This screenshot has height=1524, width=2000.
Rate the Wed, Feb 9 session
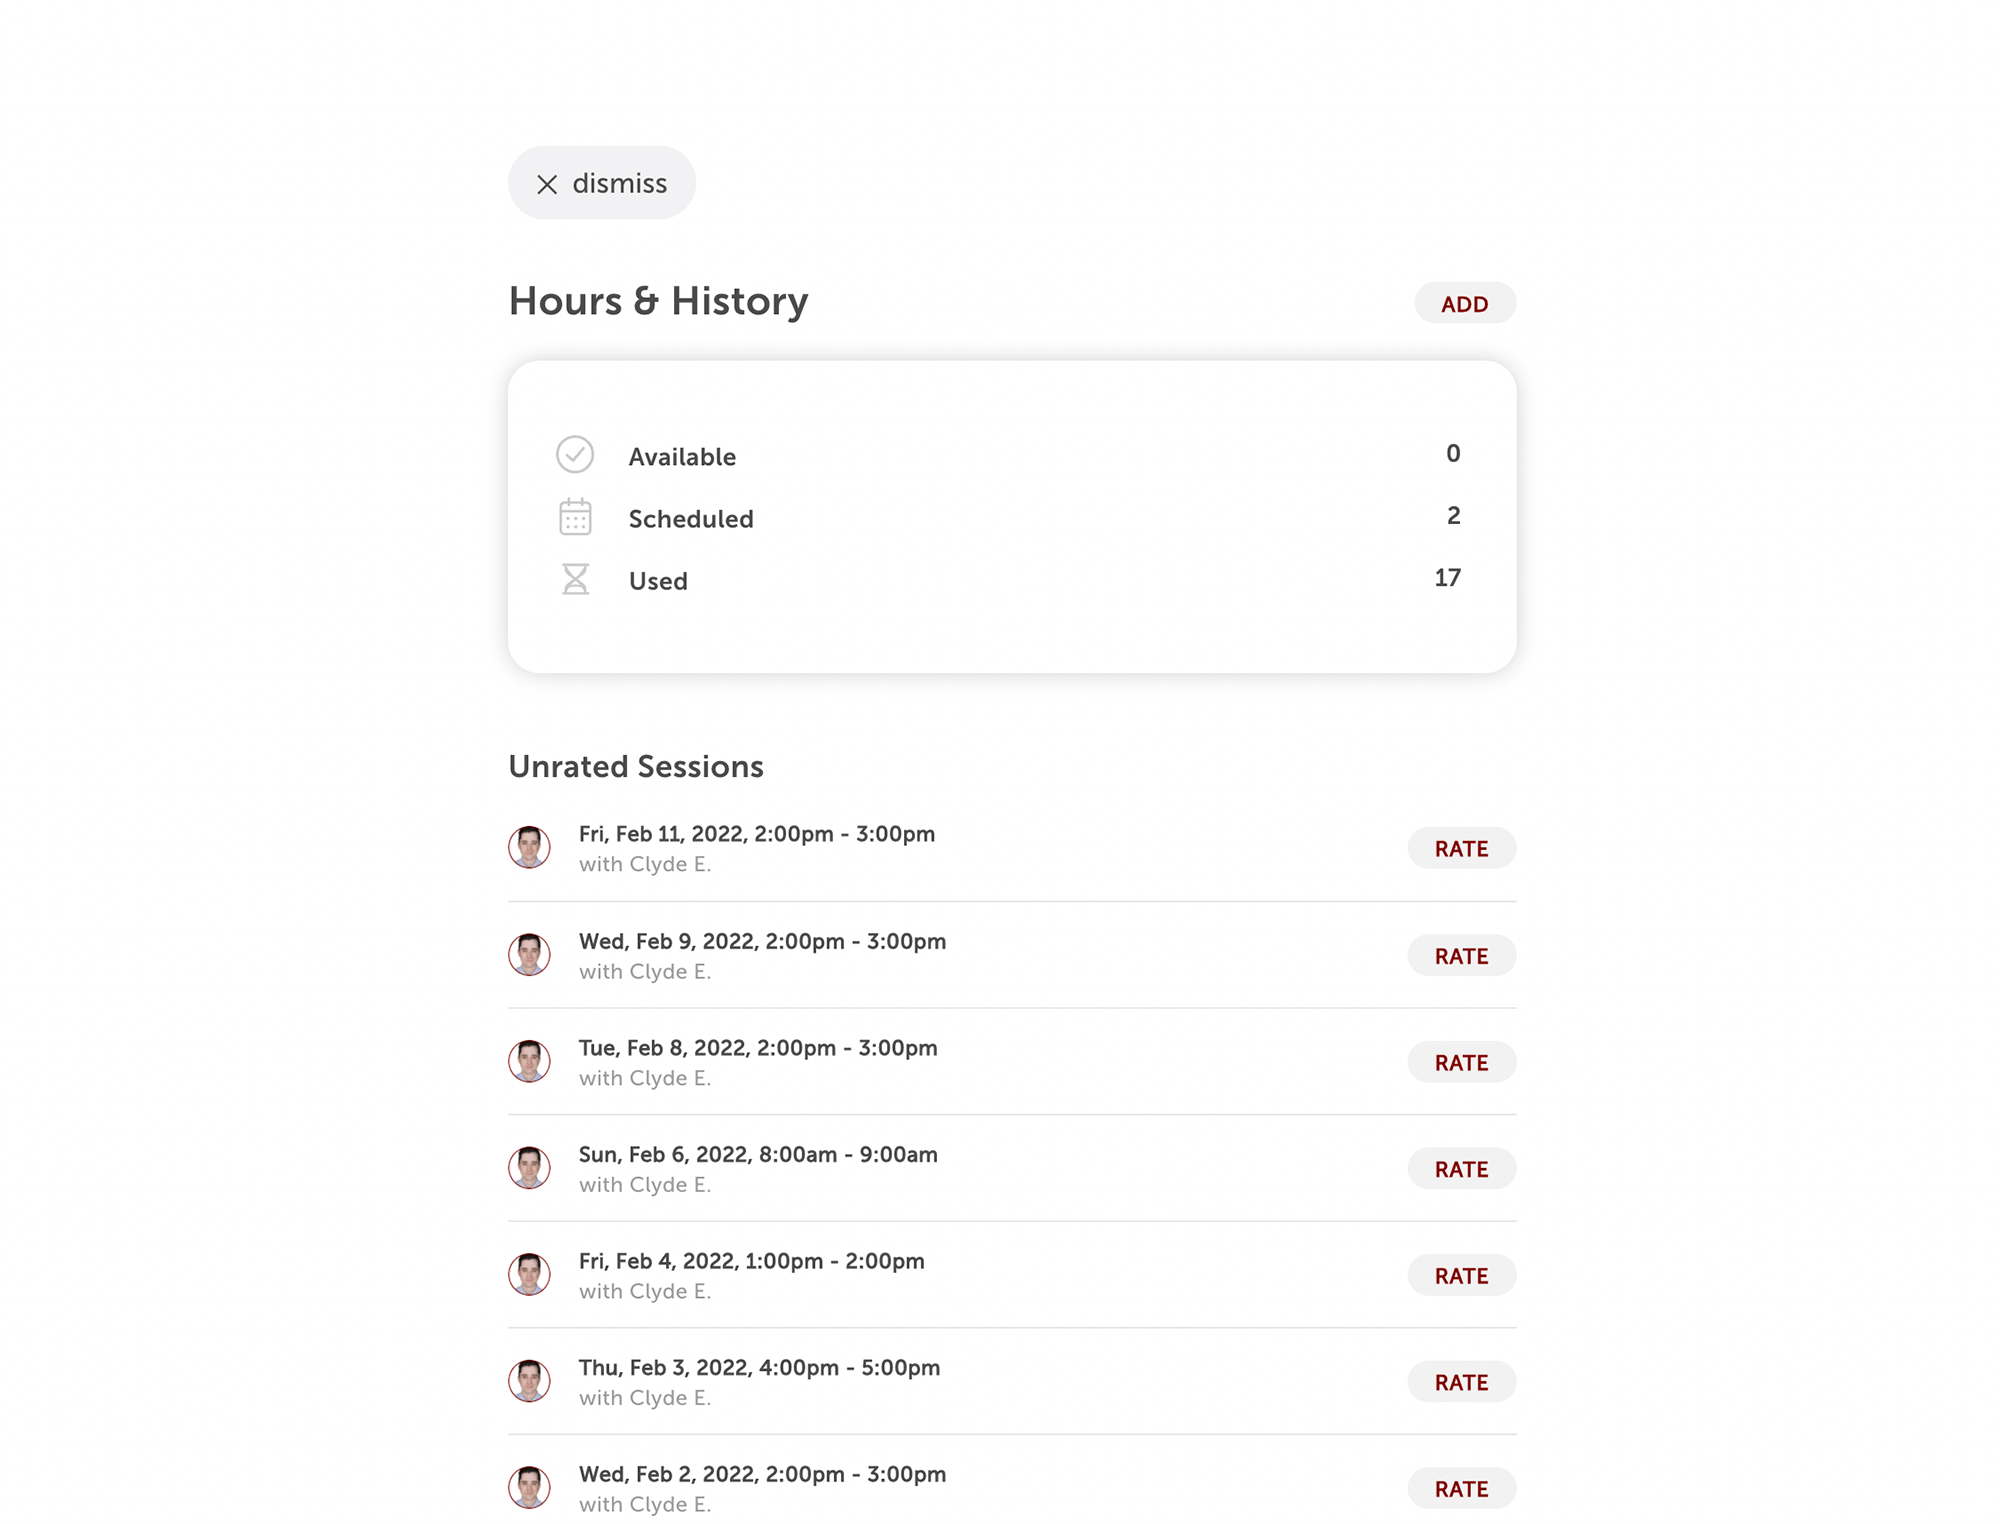click(1462, 955)
